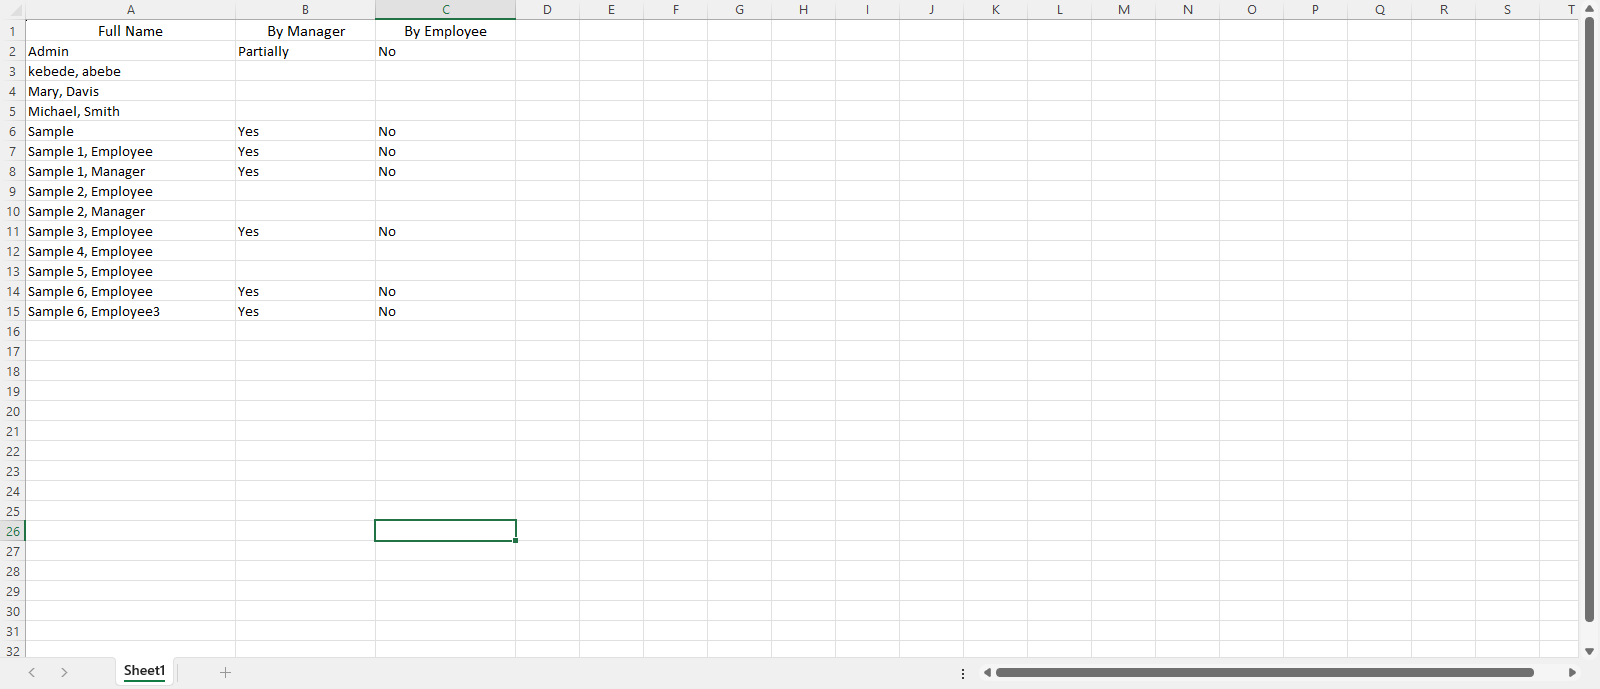Click the horizontal scrollbar thumb
Image resolution: width=1600 pixels, height=689 pixels.
coord(1264,673)
